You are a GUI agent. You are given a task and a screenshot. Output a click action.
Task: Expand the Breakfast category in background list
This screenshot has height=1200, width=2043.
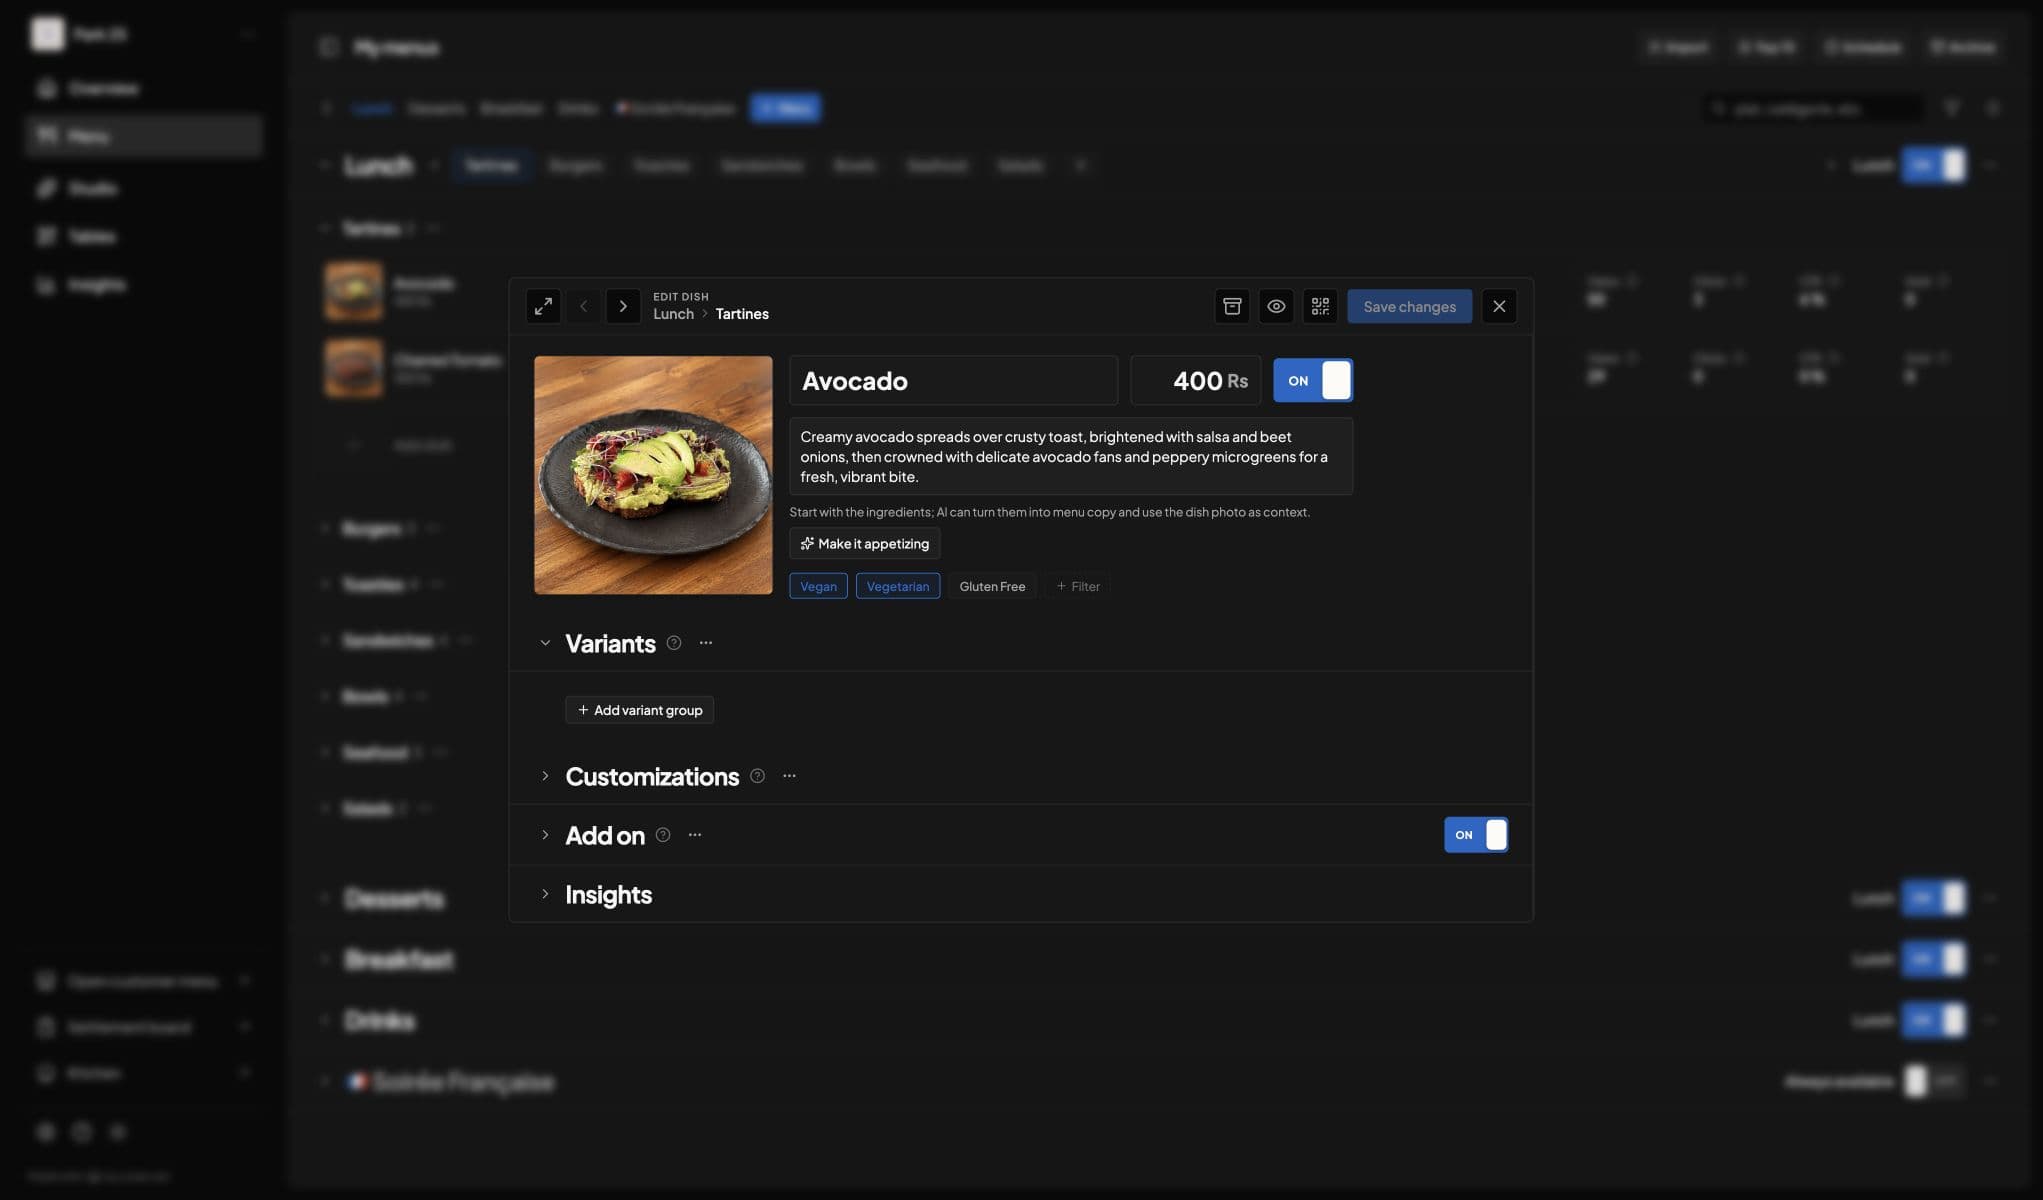coord(325,959)
